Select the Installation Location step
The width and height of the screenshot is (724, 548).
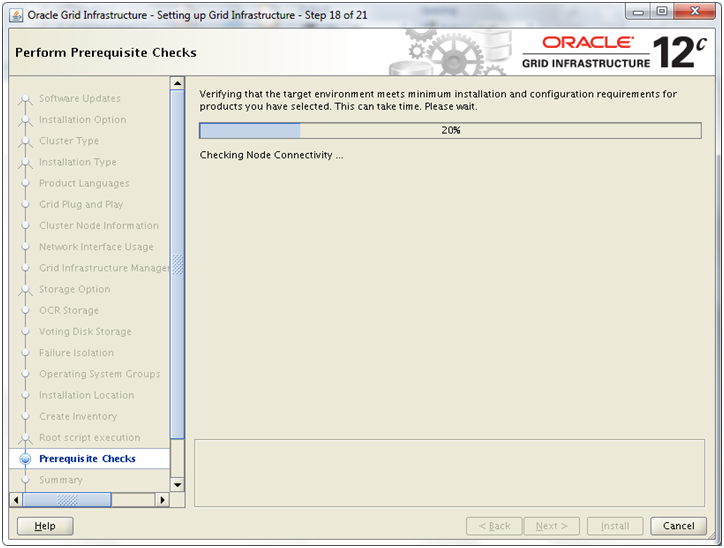[87, 396]
